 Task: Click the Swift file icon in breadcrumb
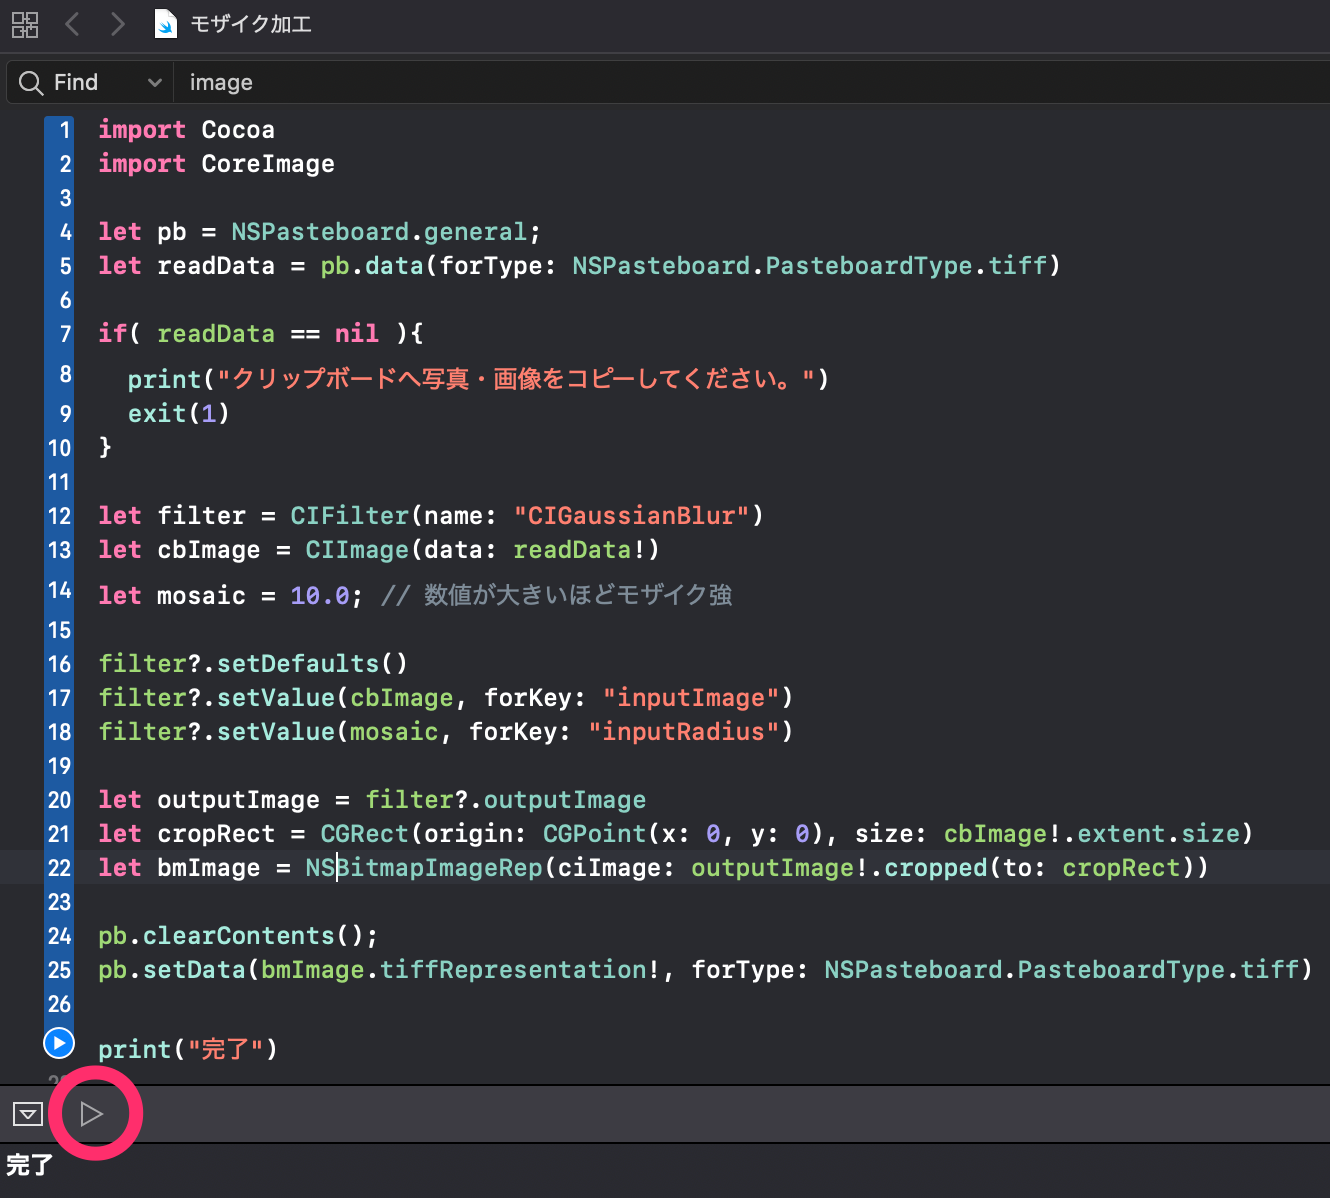click(166, 24)
